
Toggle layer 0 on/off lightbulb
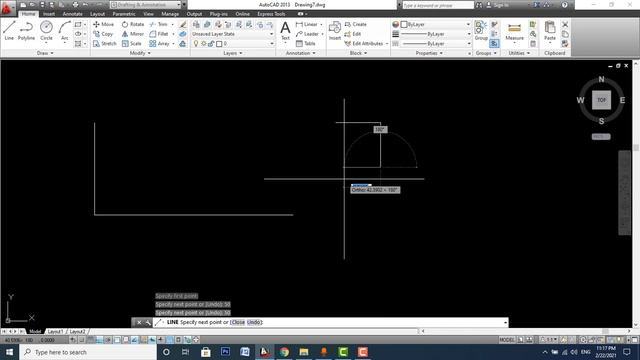click(196, 43)
